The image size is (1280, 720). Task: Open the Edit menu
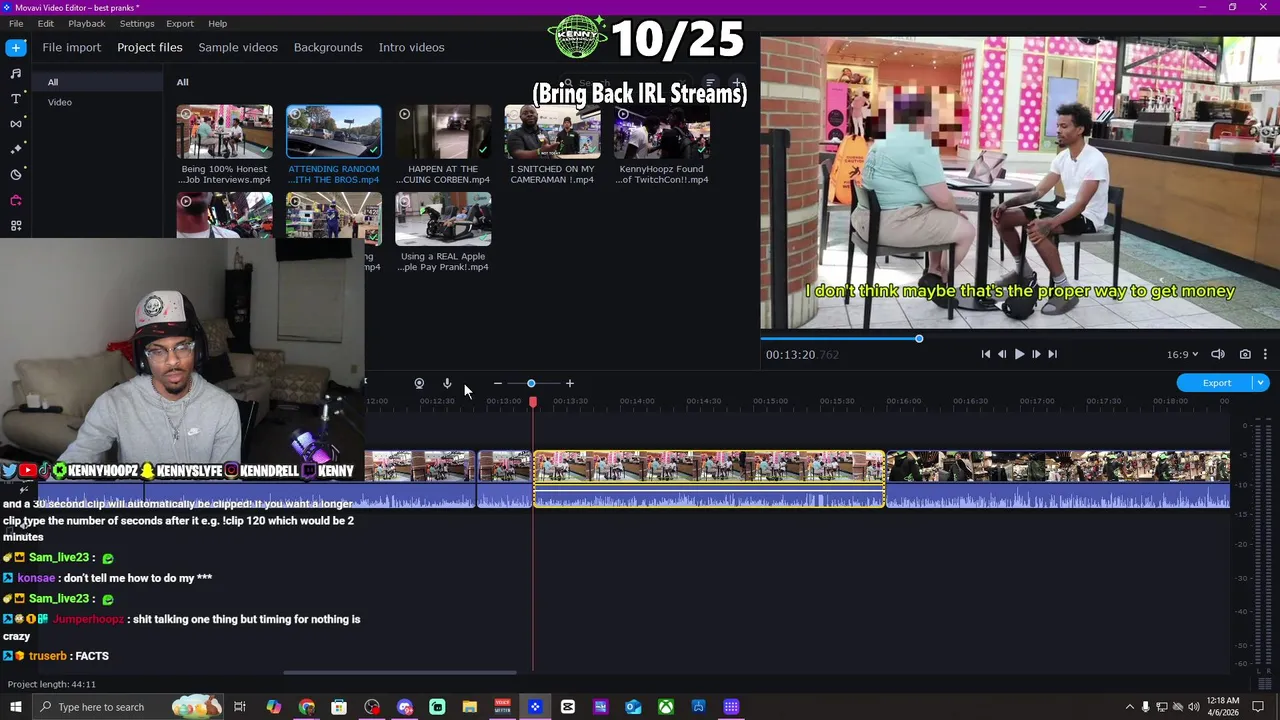tap(46, 23)
